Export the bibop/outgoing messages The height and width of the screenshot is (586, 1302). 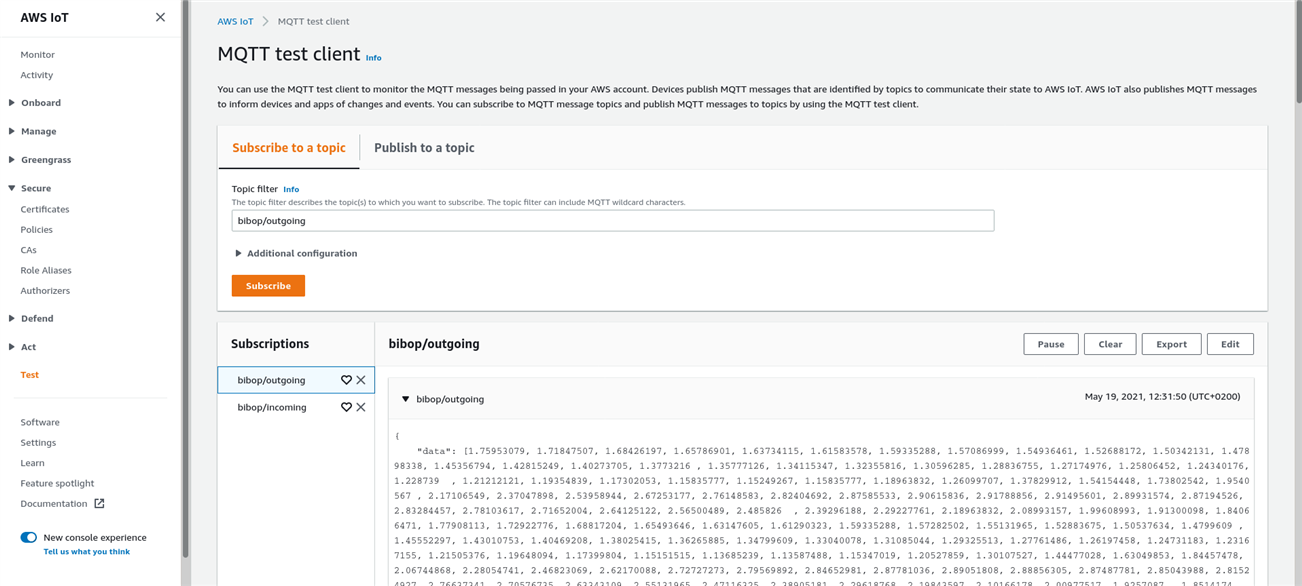[1171, 344]
